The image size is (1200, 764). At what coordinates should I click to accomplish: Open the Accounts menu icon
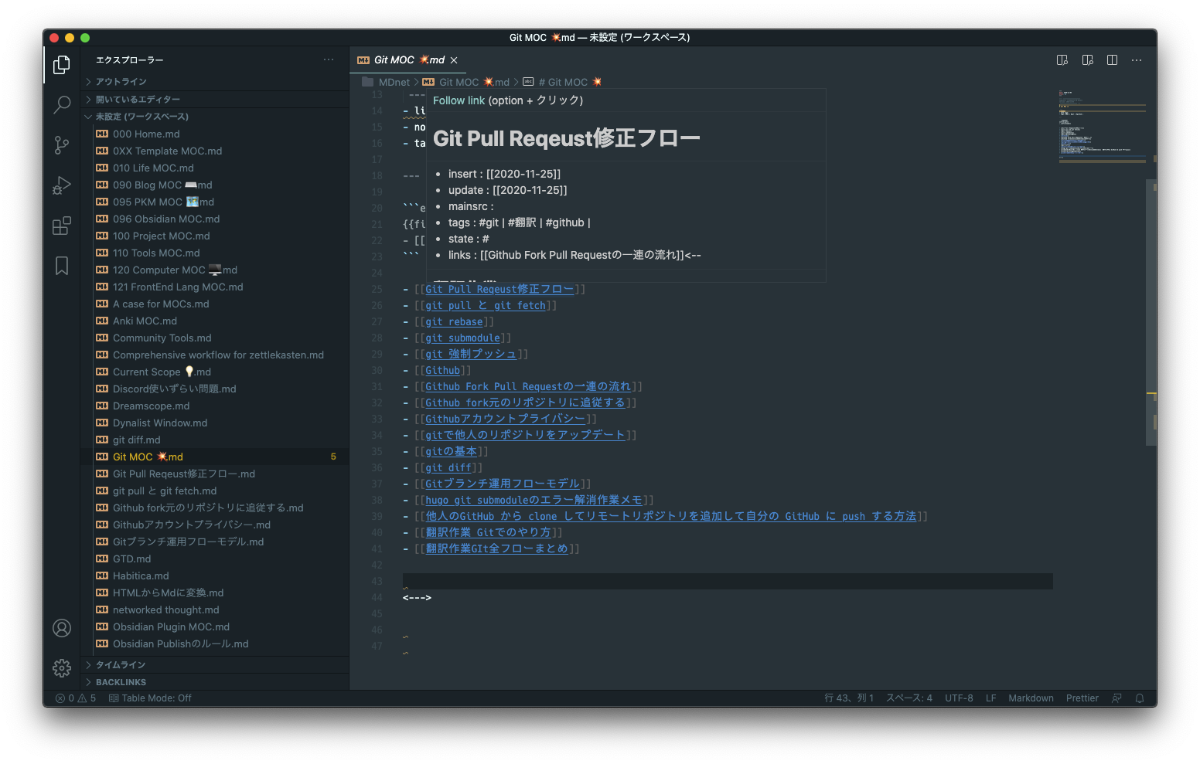tap(62, 628)
